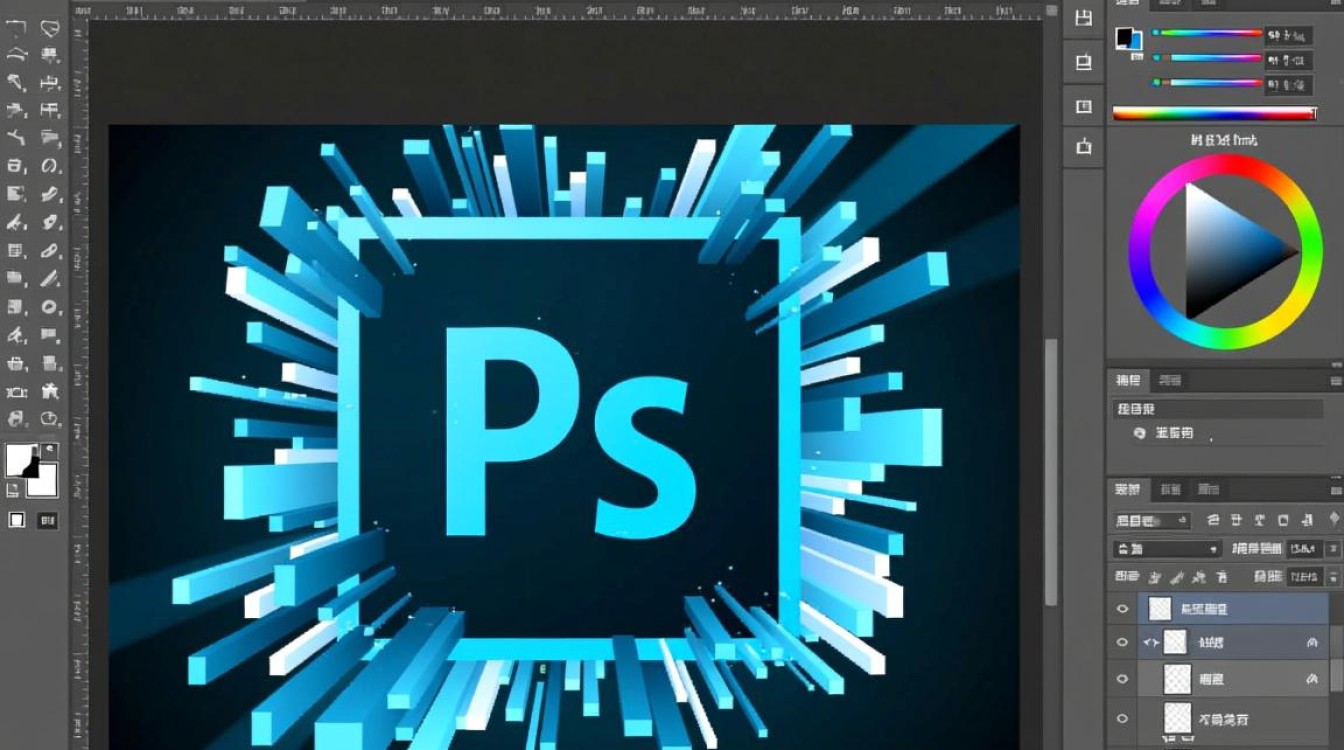Screen dimensions: 1344x750
Task: Open the opacity dropdown arrow in the Layers panel
Action: point(1332,549)
